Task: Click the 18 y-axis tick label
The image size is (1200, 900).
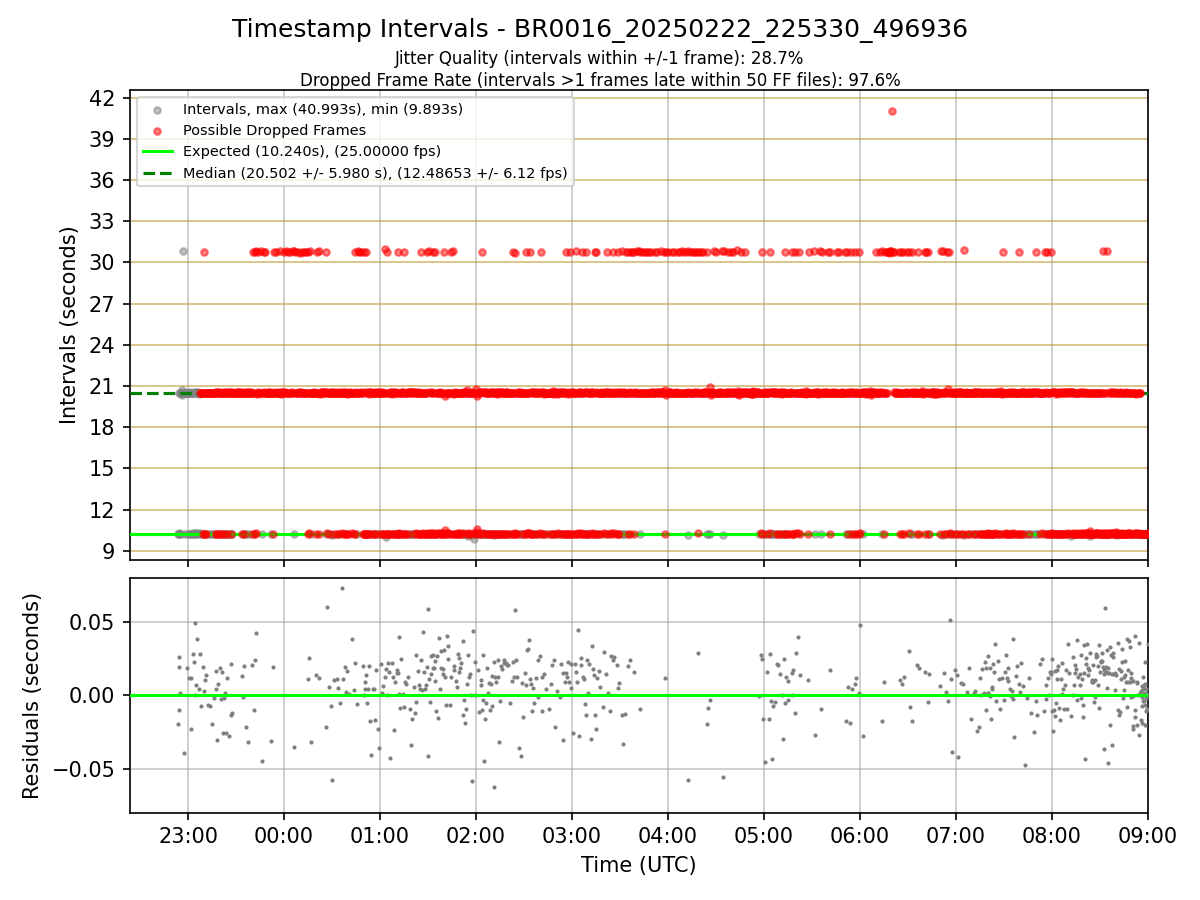Action: [x=102, y=427]
